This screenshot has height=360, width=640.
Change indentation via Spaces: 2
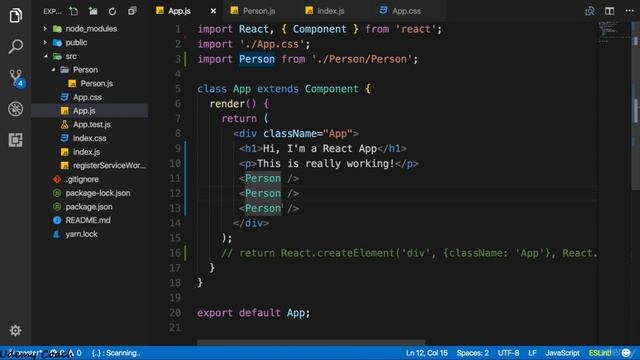click(x=472, y=353)
